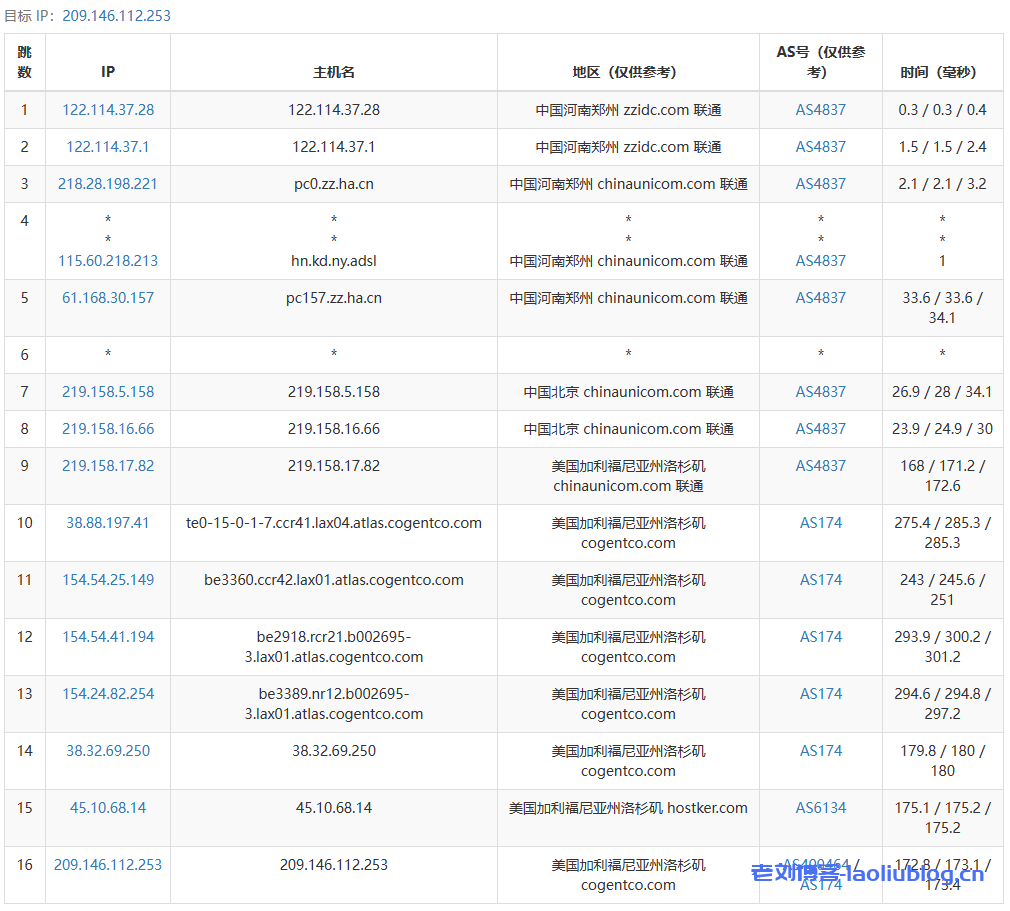Open IP link 219.158.16.66

108,429
